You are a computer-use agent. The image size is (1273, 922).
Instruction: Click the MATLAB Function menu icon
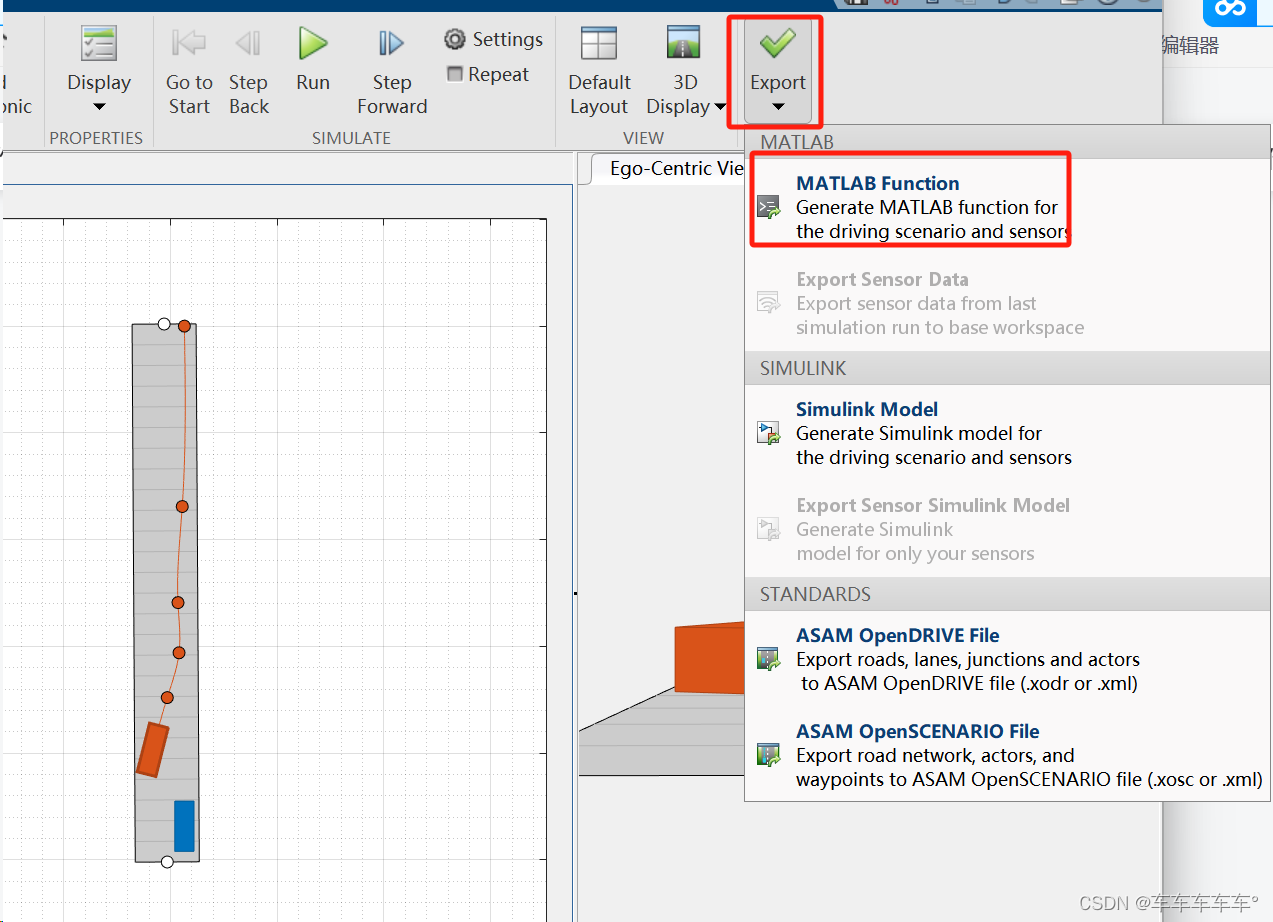point(768,208)
